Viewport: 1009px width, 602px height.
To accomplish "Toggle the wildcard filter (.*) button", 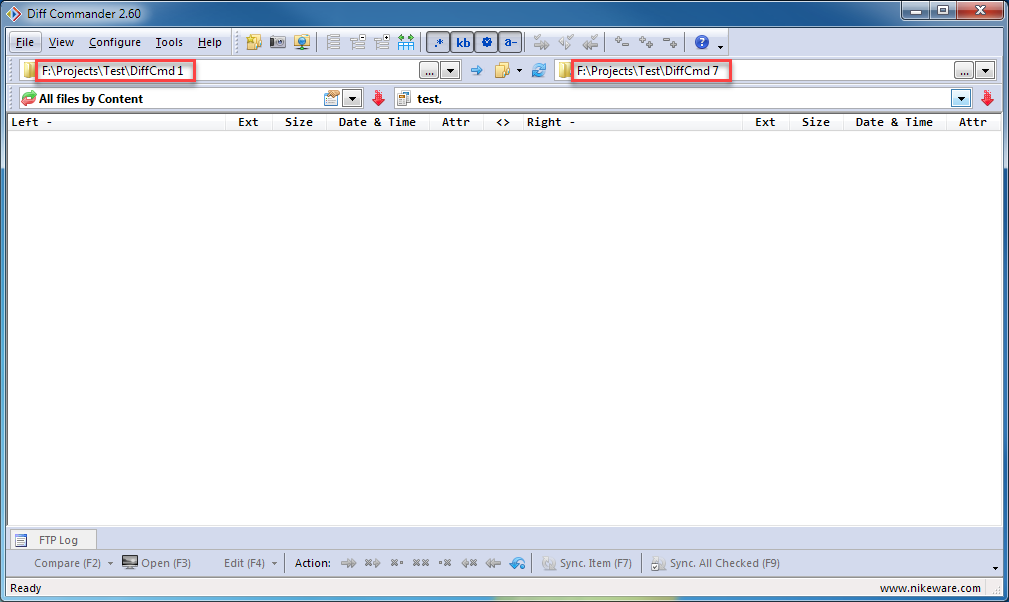I will click(438, 42).
